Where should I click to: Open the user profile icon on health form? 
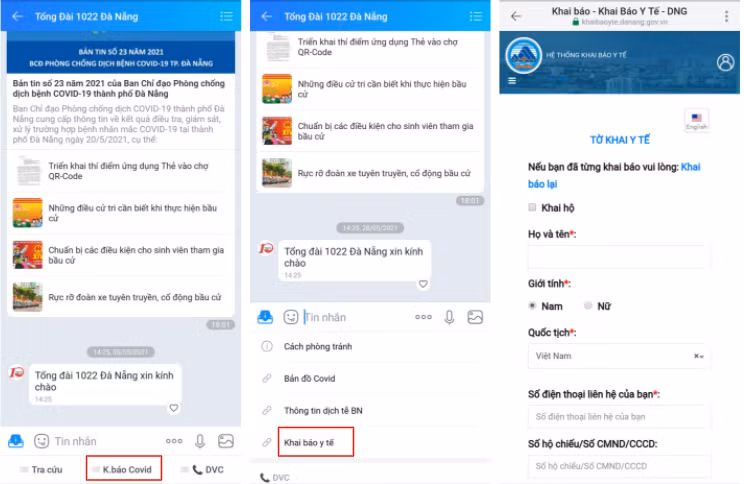pos(725,62)
